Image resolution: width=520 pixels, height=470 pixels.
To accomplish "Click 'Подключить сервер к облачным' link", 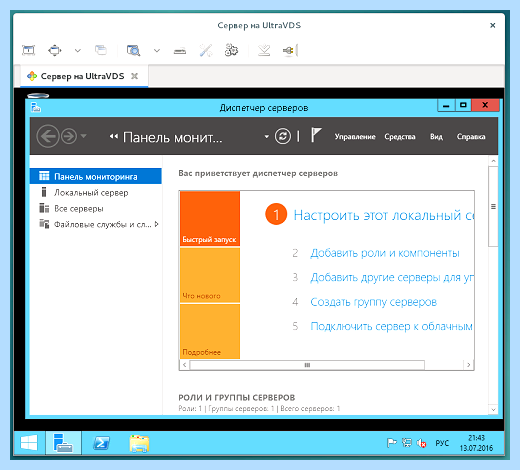I will 392,326.
